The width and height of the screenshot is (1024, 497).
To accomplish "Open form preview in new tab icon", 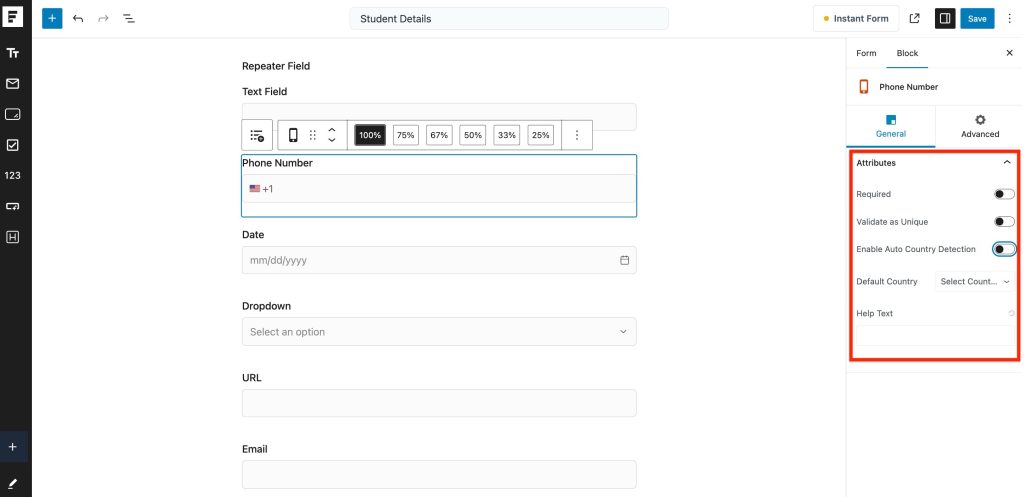I will tap(914, 19).
